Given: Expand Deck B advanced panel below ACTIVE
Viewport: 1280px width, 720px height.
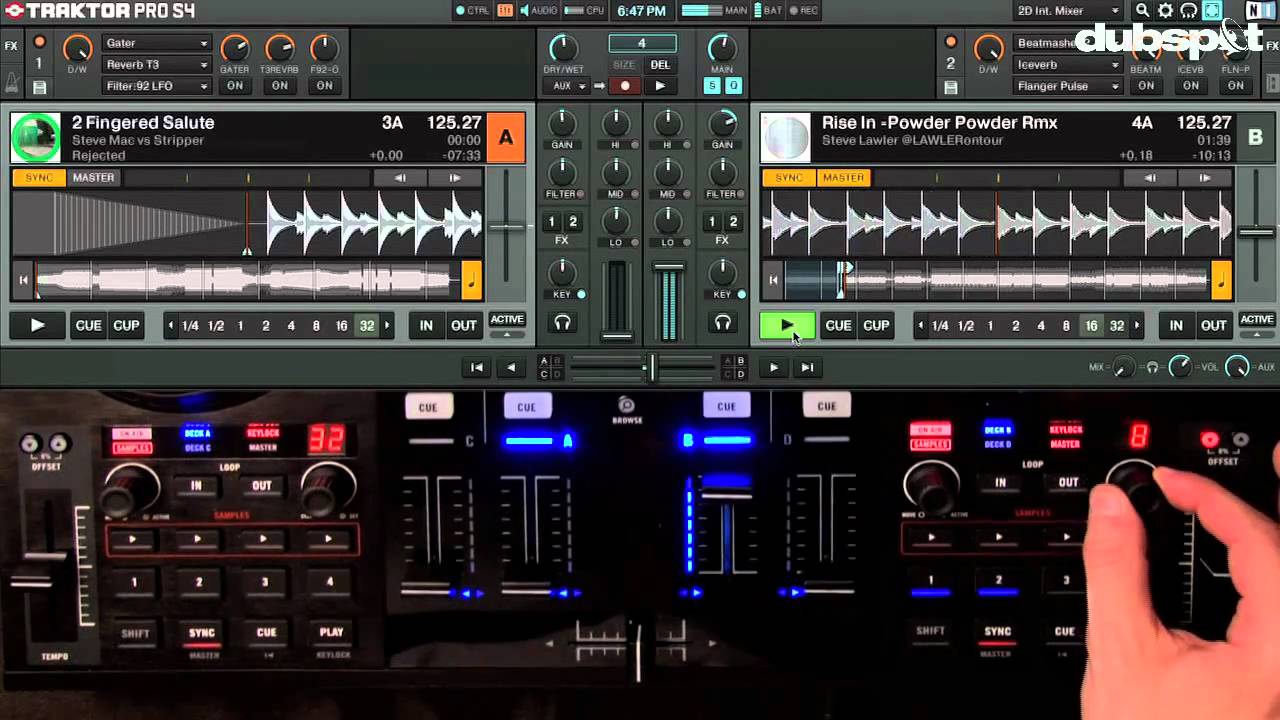Looking at the screenshot, I should pyautogui.click(x=1256, y=334).
